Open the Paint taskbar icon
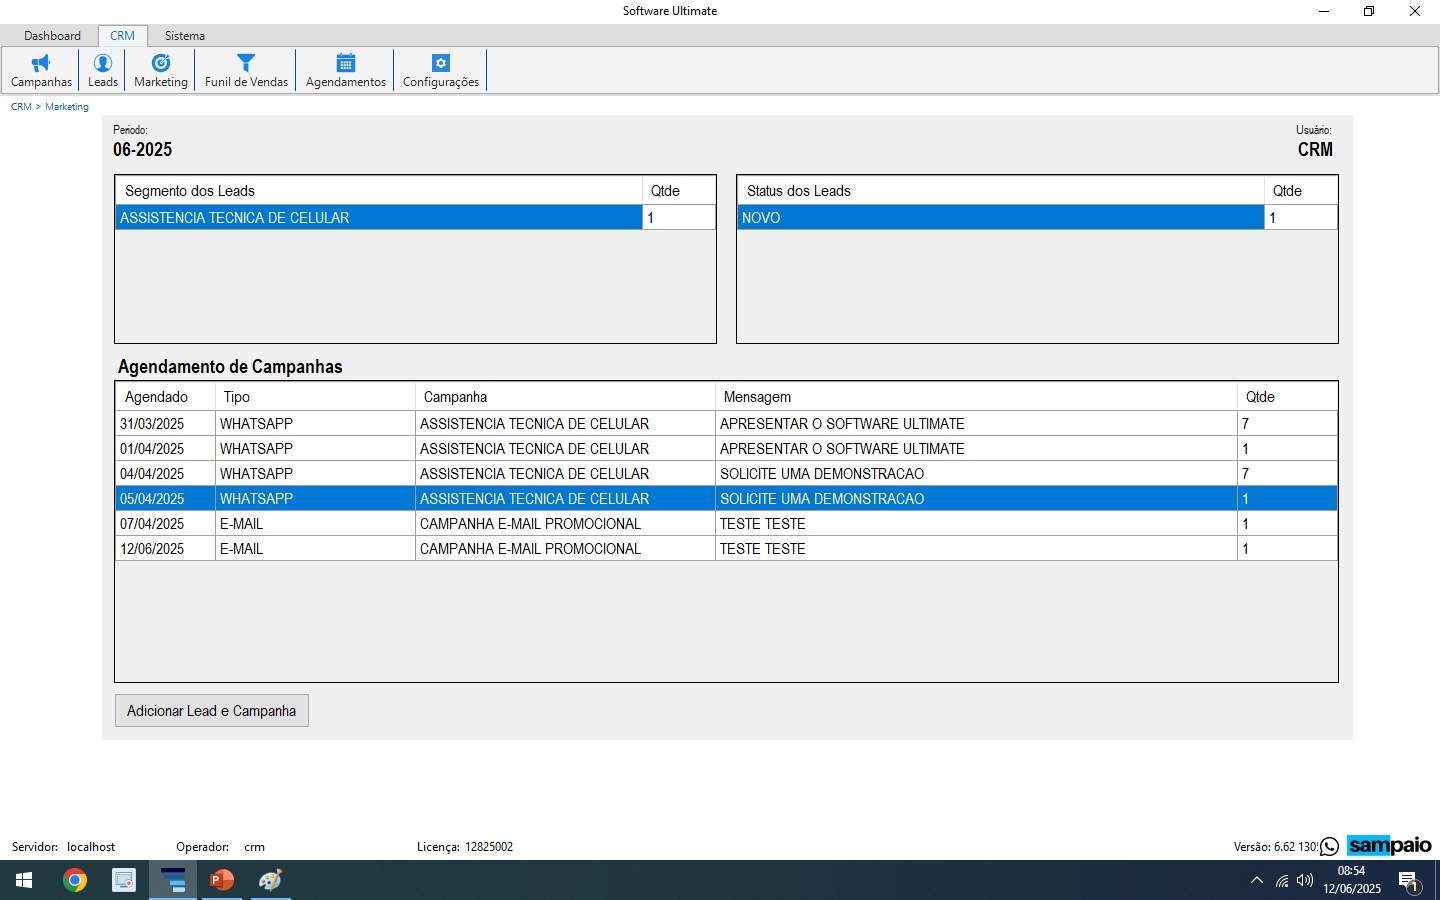The width and height of the screenshot is (1440, 900). [270, 880]
